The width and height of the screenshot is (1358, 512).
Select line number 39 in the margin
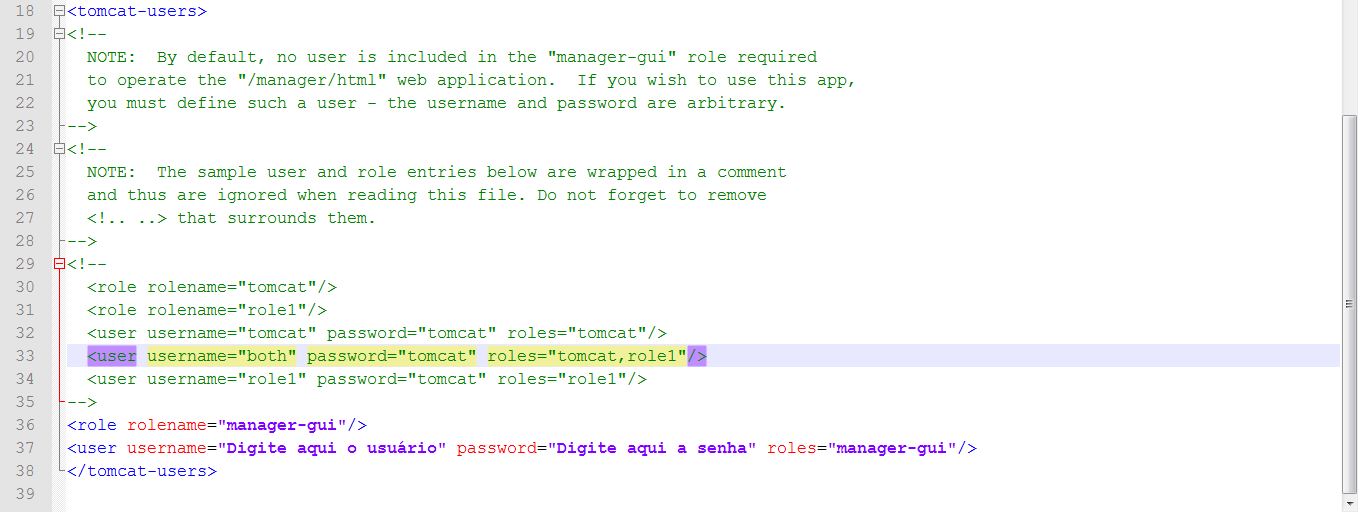(25, 494)
